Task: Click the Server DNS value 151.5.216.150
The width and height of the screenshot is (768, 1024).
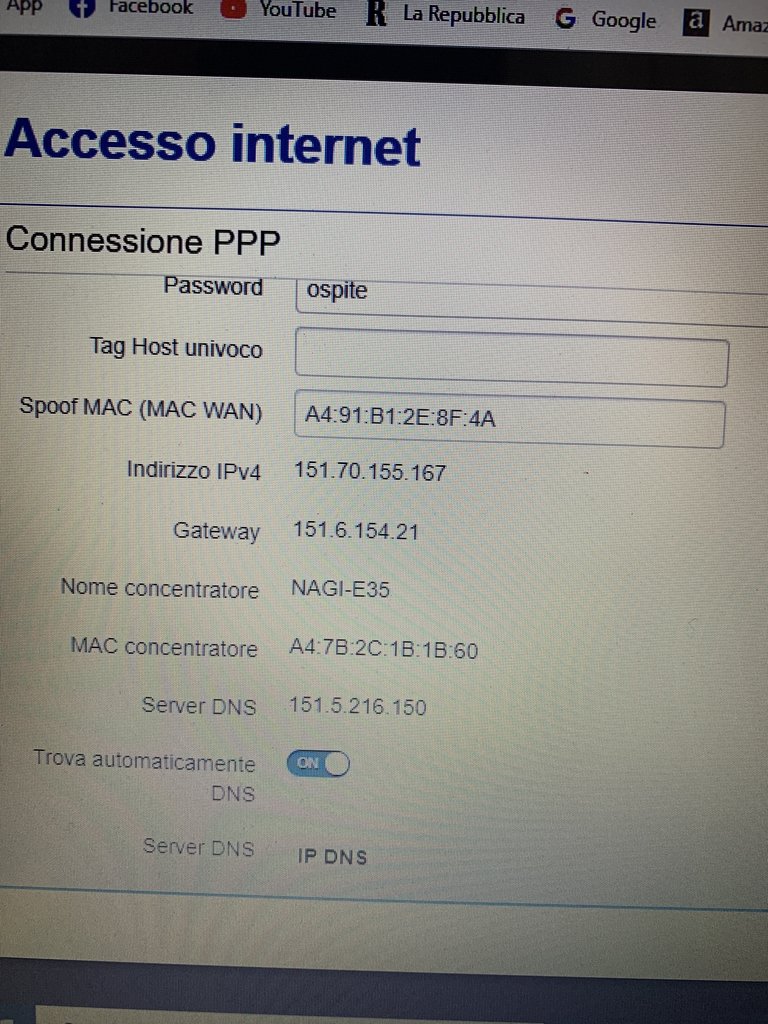Action: point(357,707)
